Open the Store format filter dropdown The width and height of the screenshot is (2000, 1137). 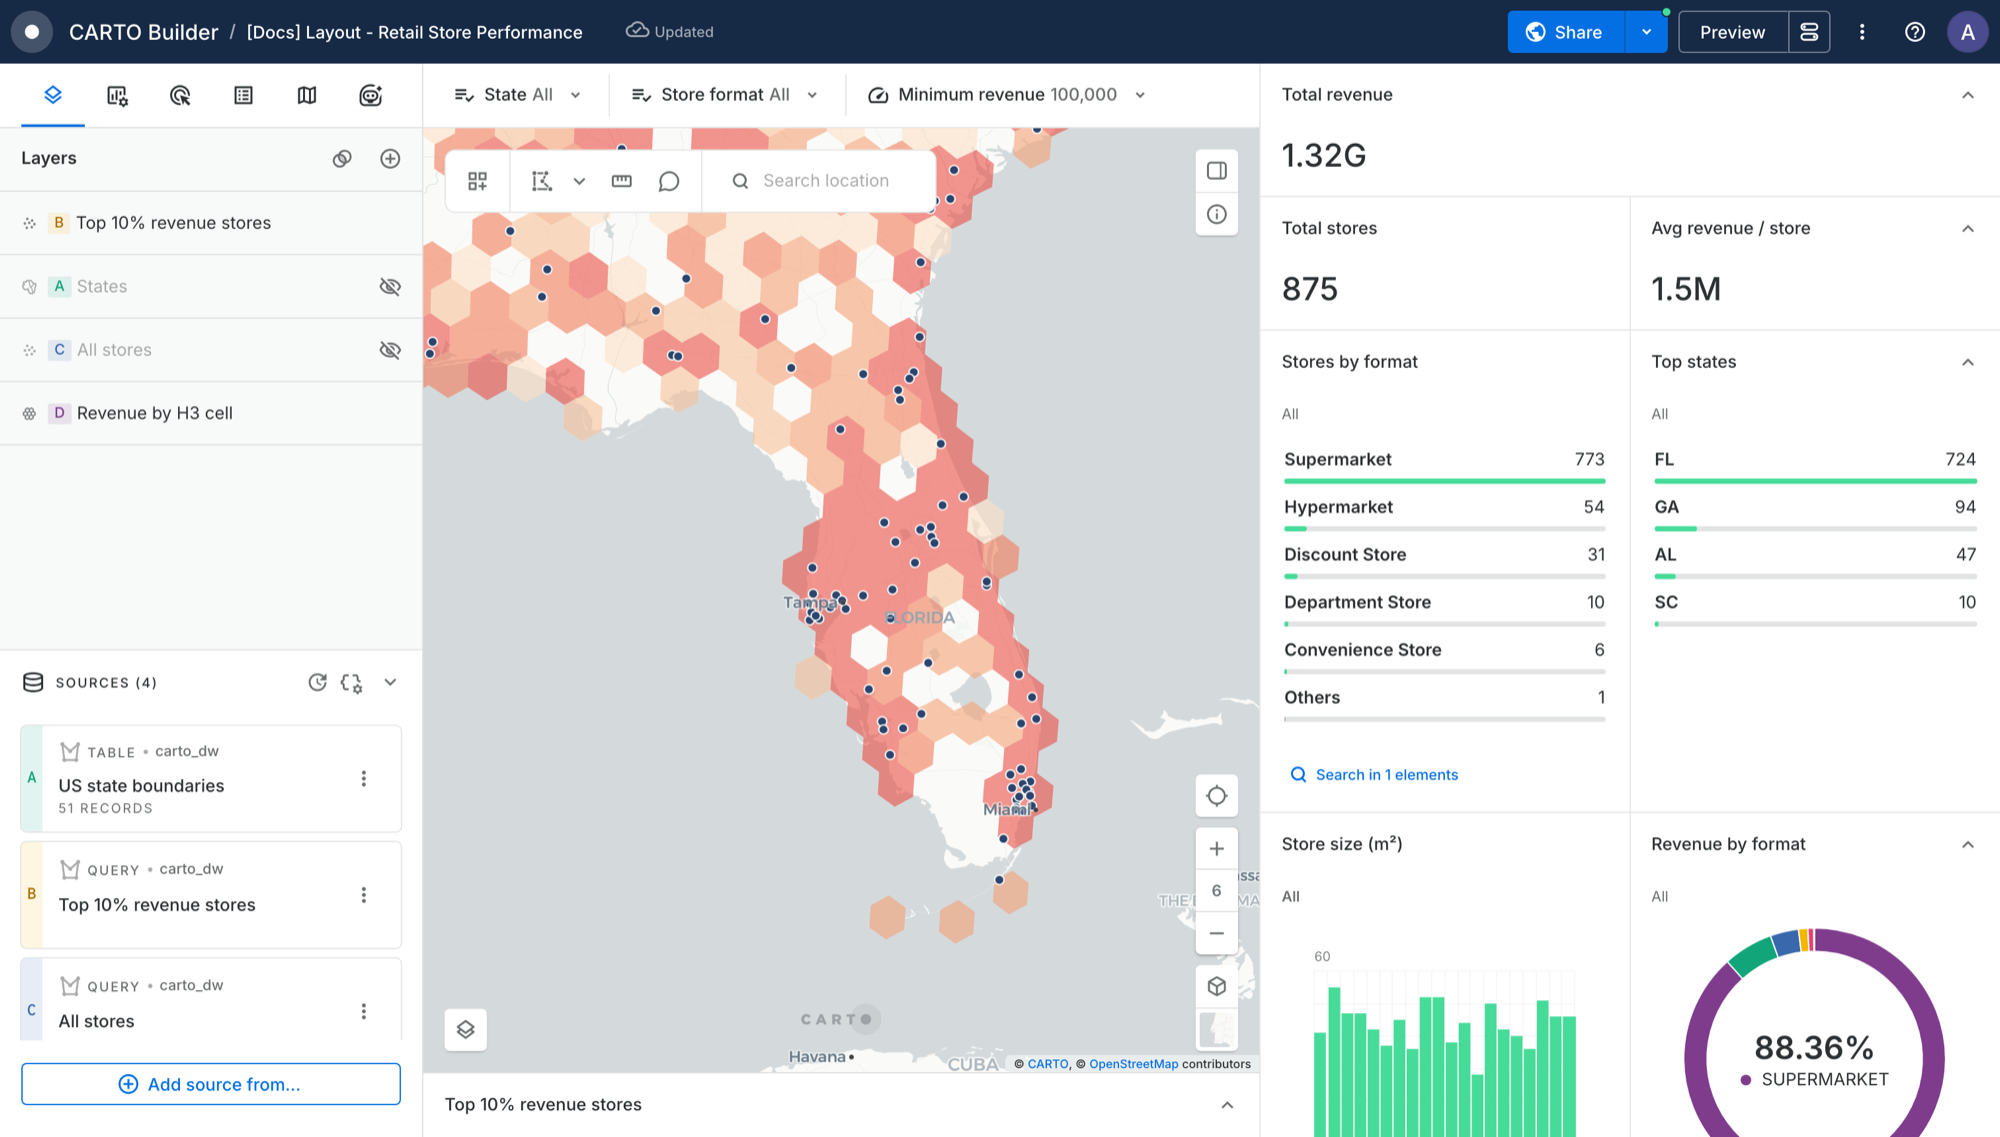[x=725, y=95]
